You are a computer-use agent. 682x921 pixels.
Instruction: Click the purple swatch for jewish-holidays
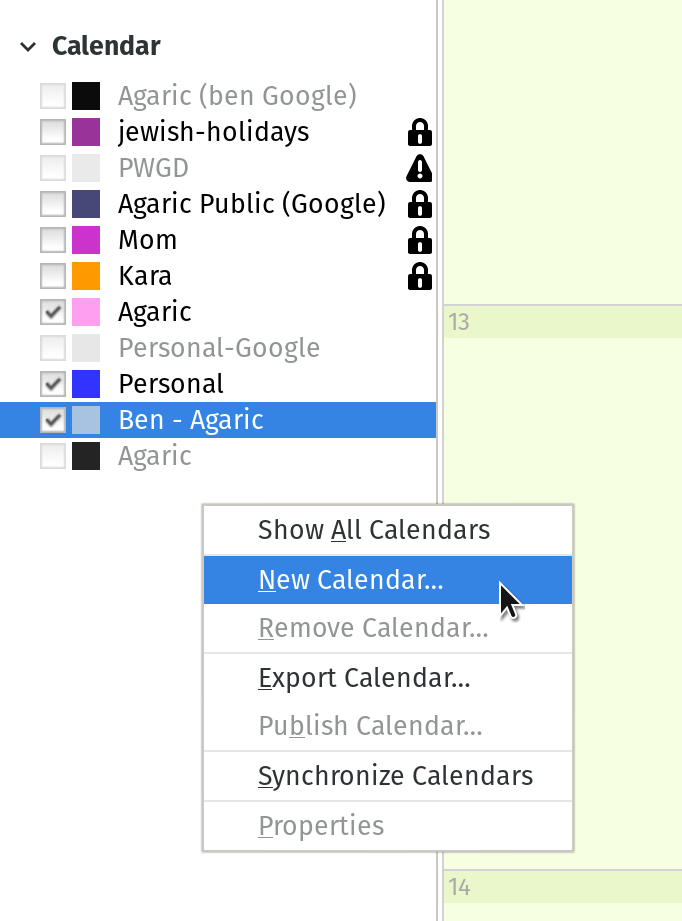click(x=88, y=131)
